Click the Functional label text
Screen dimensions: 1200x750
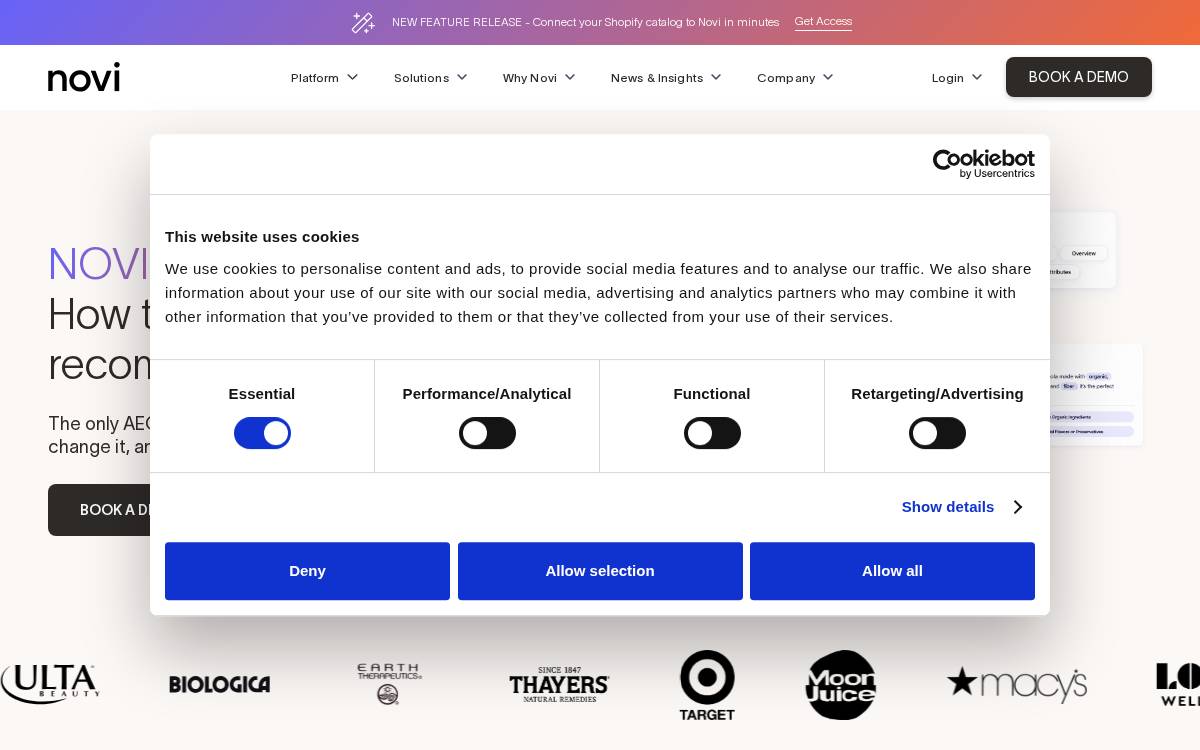tap(712, 394)
